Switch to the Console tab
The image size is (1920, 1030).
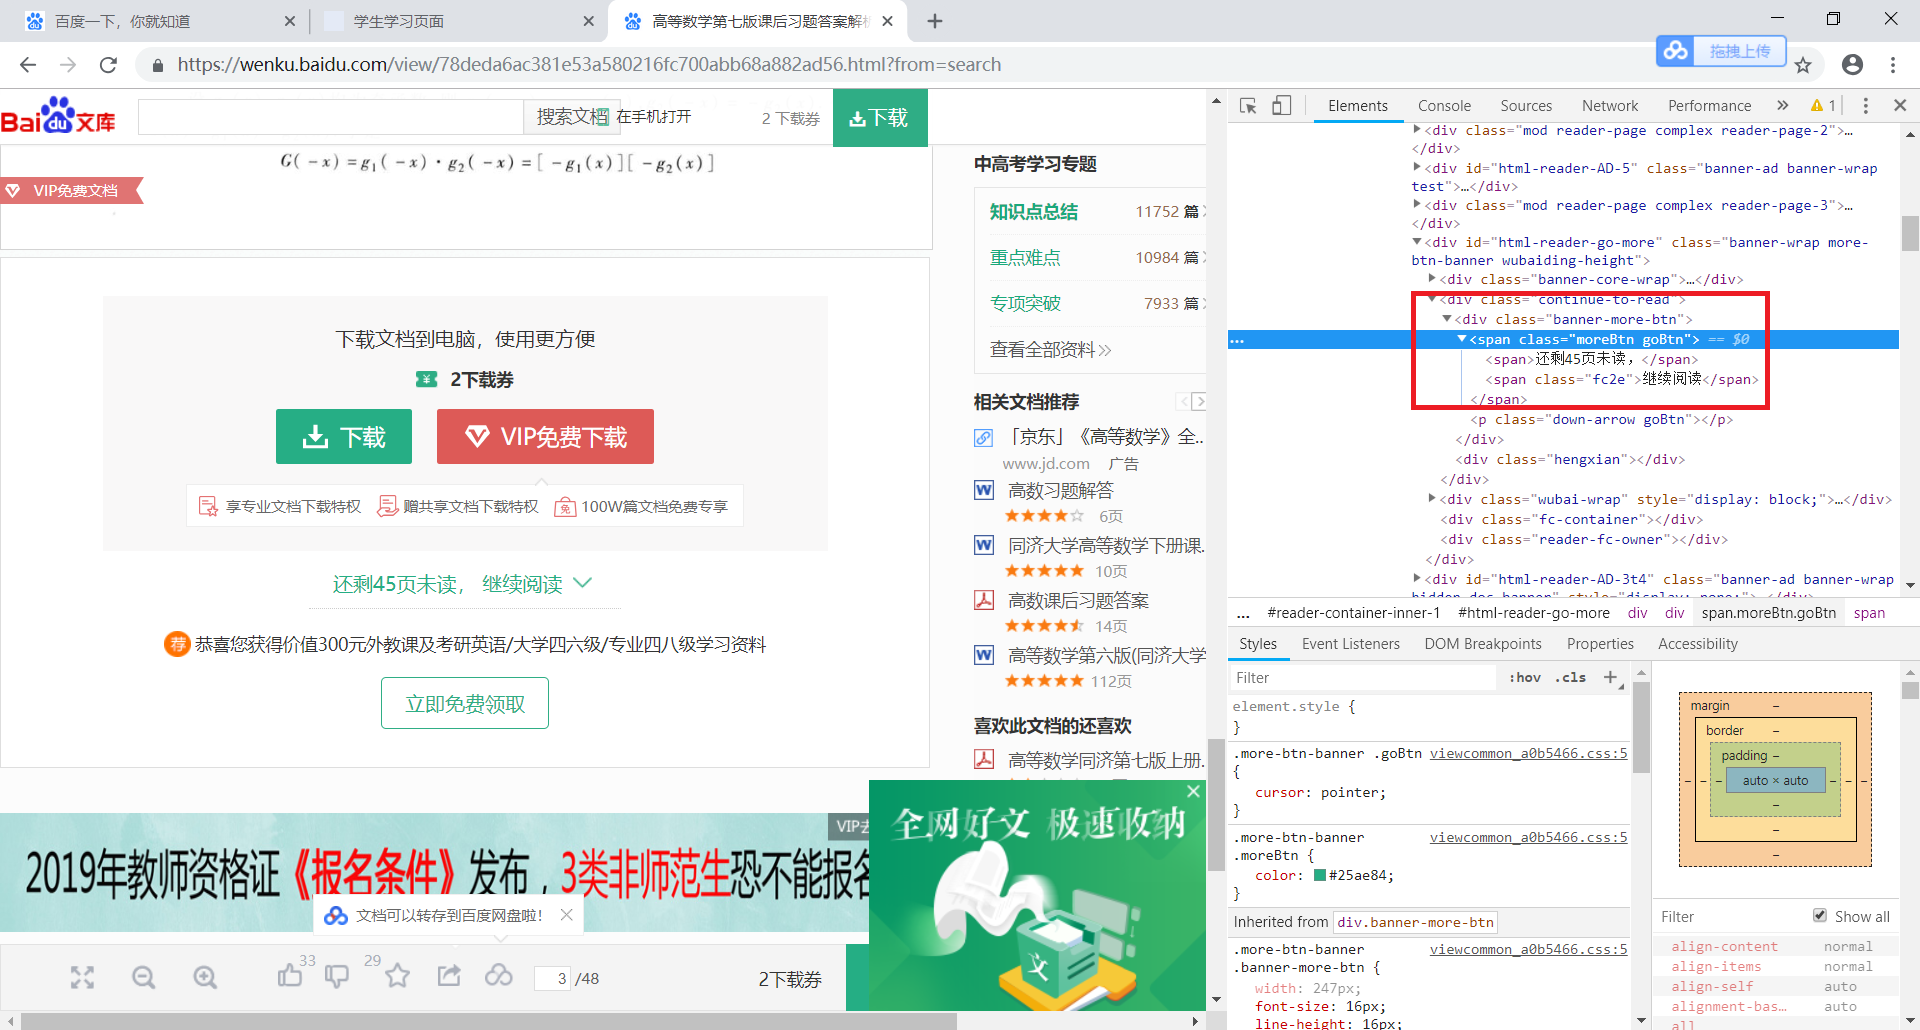(1444, 105)
